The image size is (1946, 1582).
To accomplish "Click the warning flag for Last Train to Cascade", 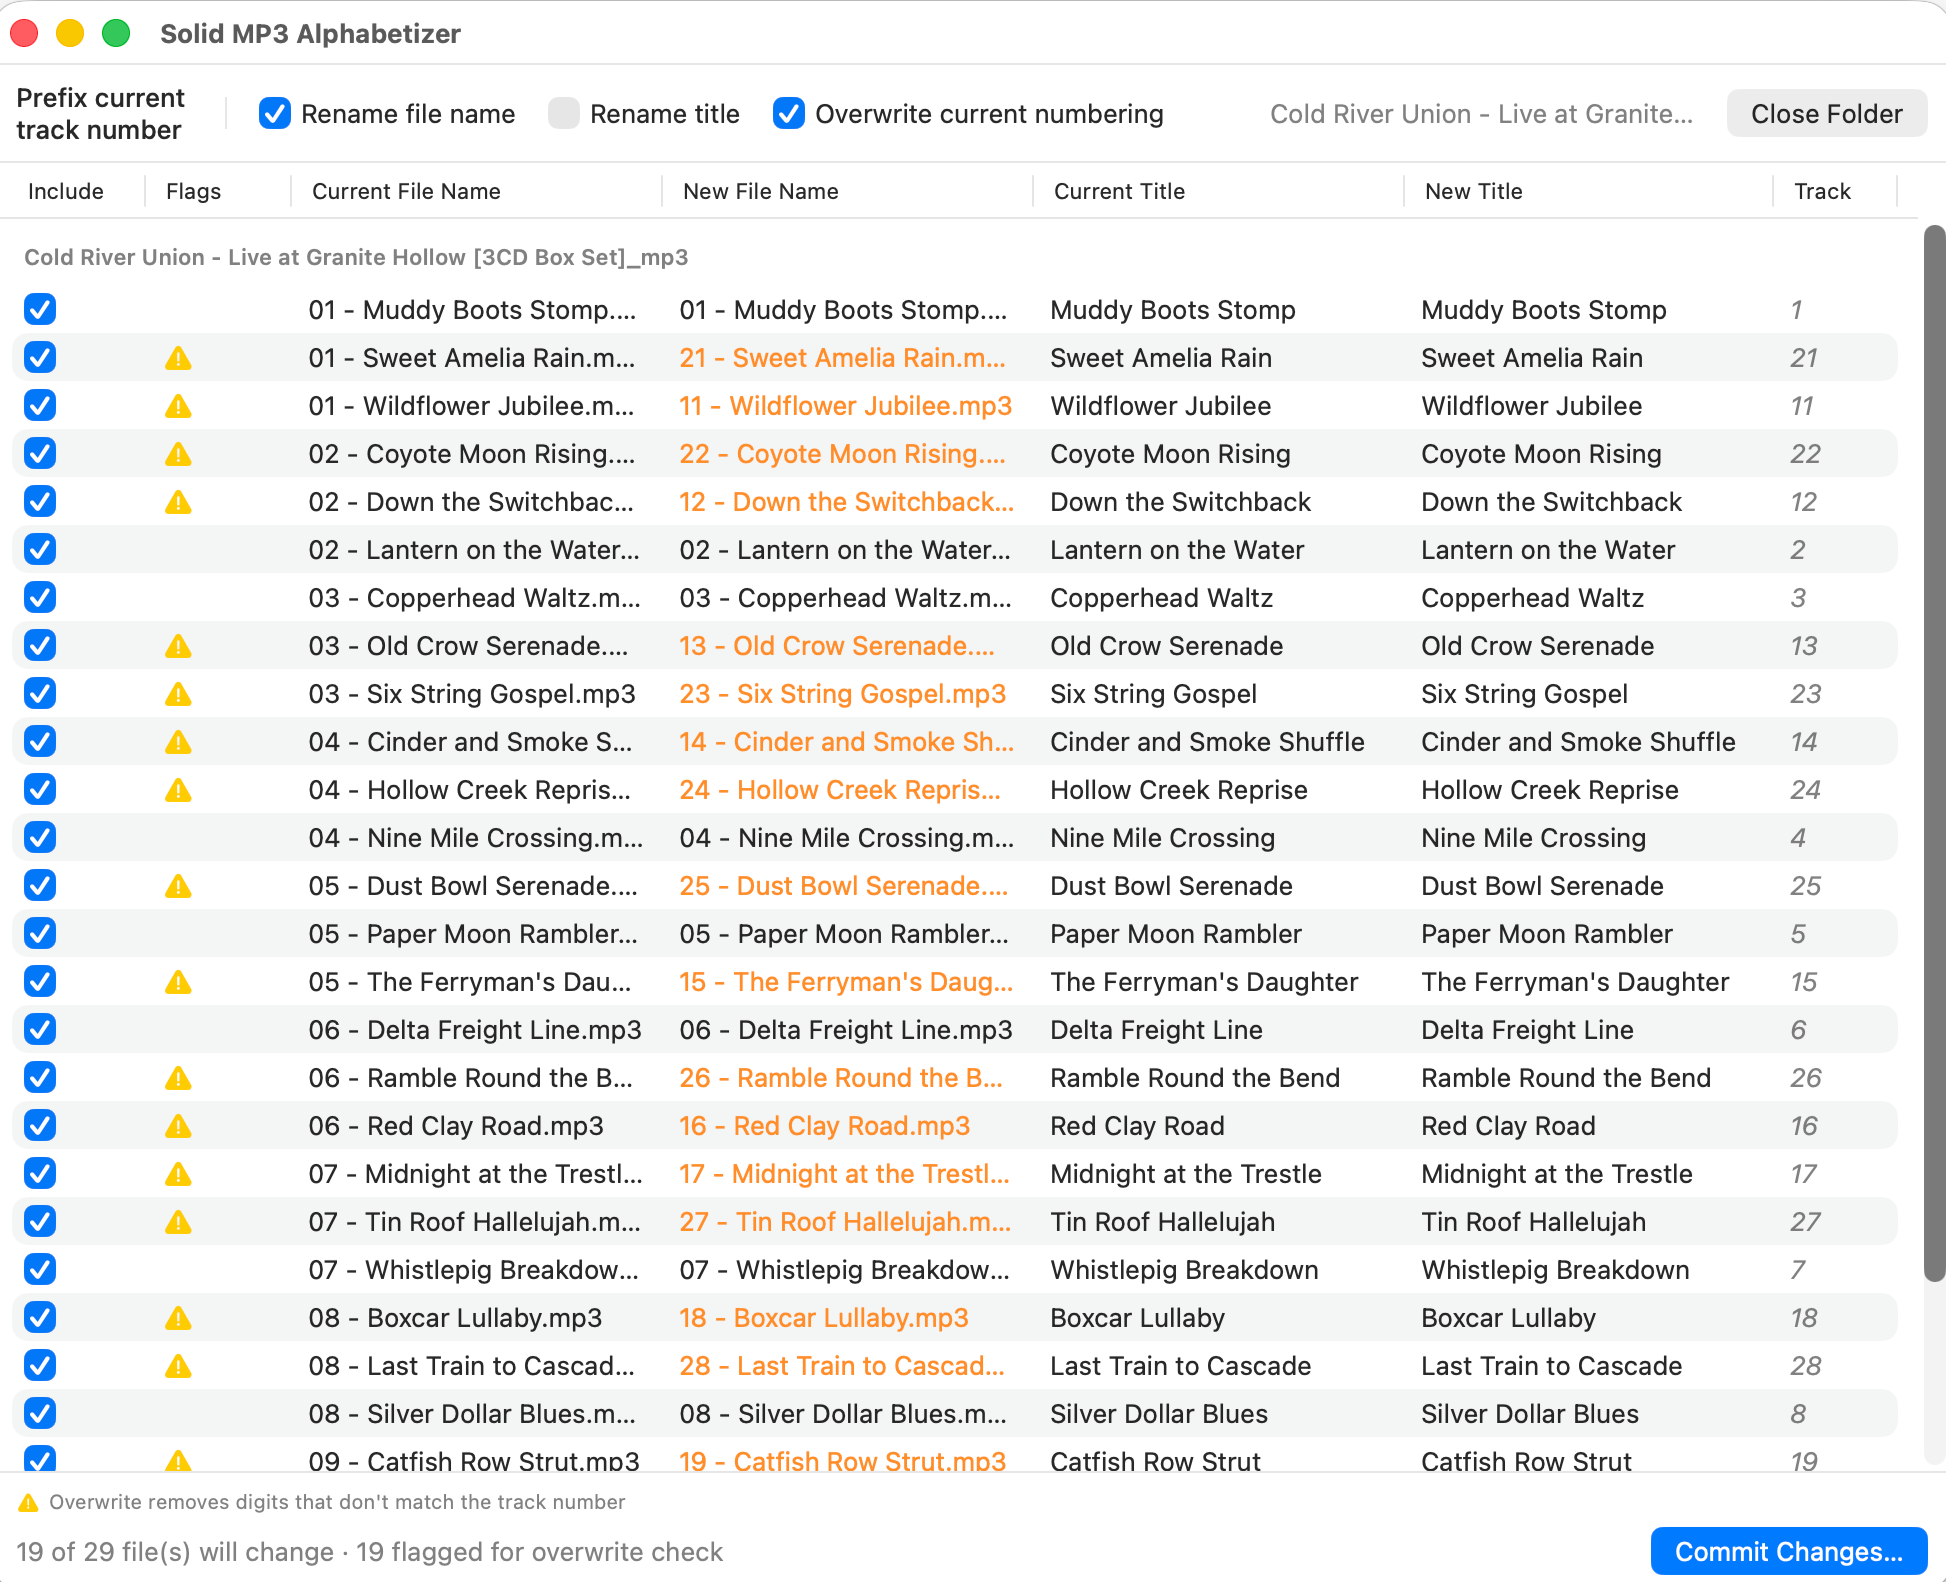I will [178, 1366].
